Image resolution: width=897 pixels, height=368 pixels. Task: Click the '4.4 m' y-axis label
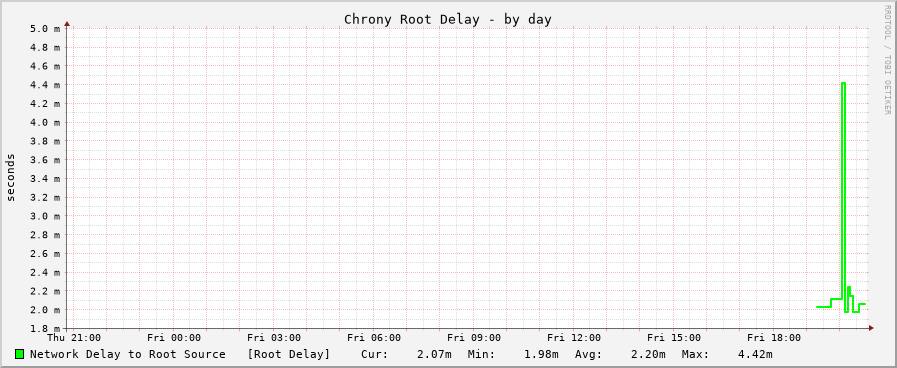pyautogui.click(x=45, y=85)
